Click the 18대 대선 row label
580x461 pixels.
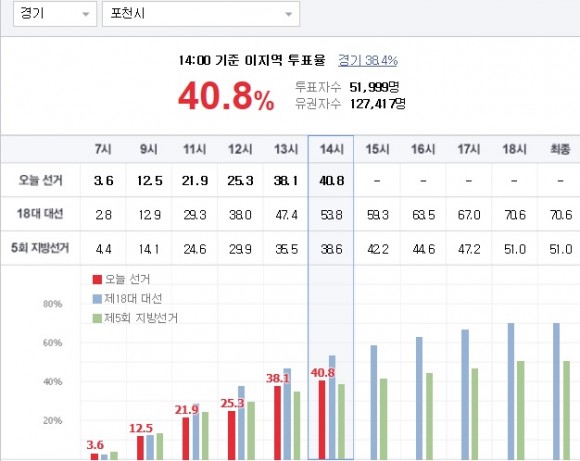pyautogui.click(x=40, y=214)
